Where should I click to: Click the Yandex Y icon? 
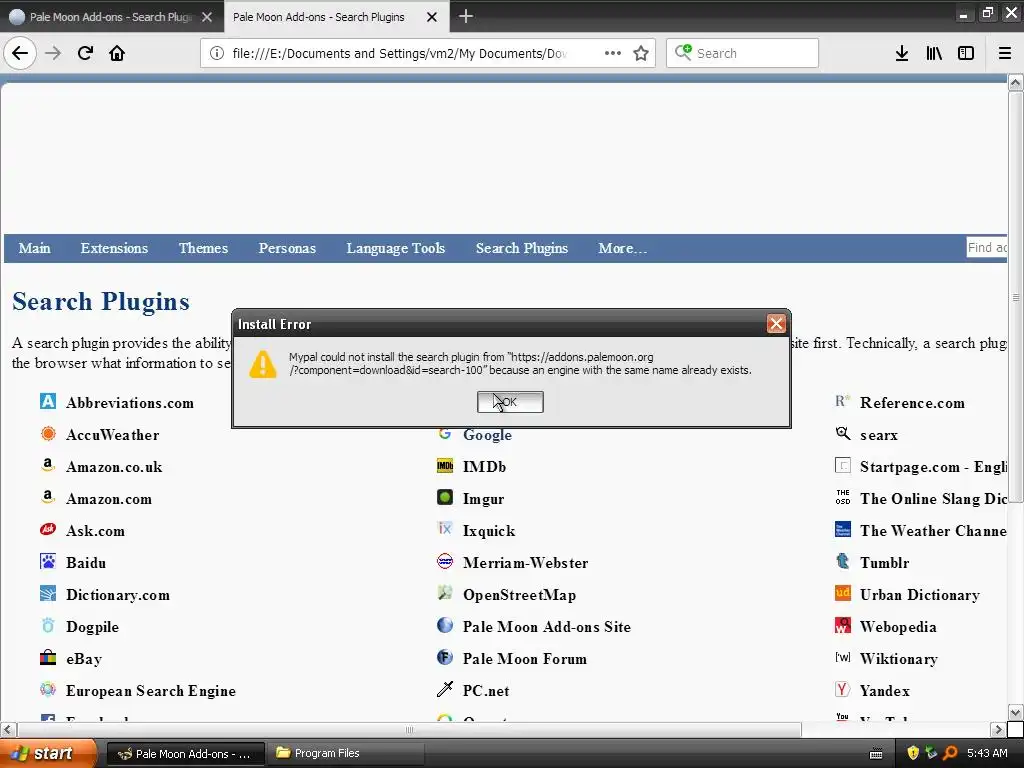coord(842,689)
